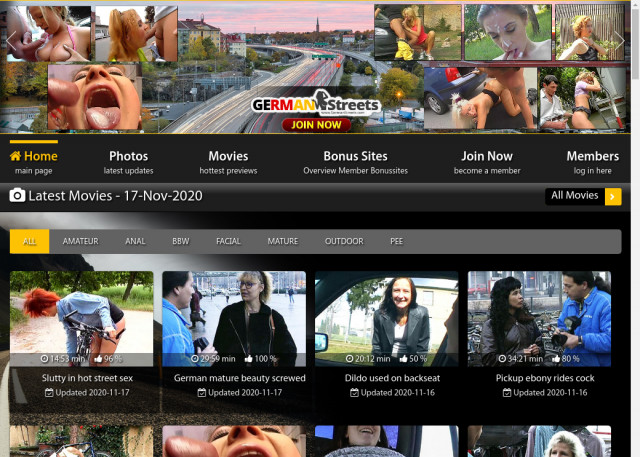Click the banner carousel's right arrow
Screen dimensions: 640x457
click(x=619, y=41)
